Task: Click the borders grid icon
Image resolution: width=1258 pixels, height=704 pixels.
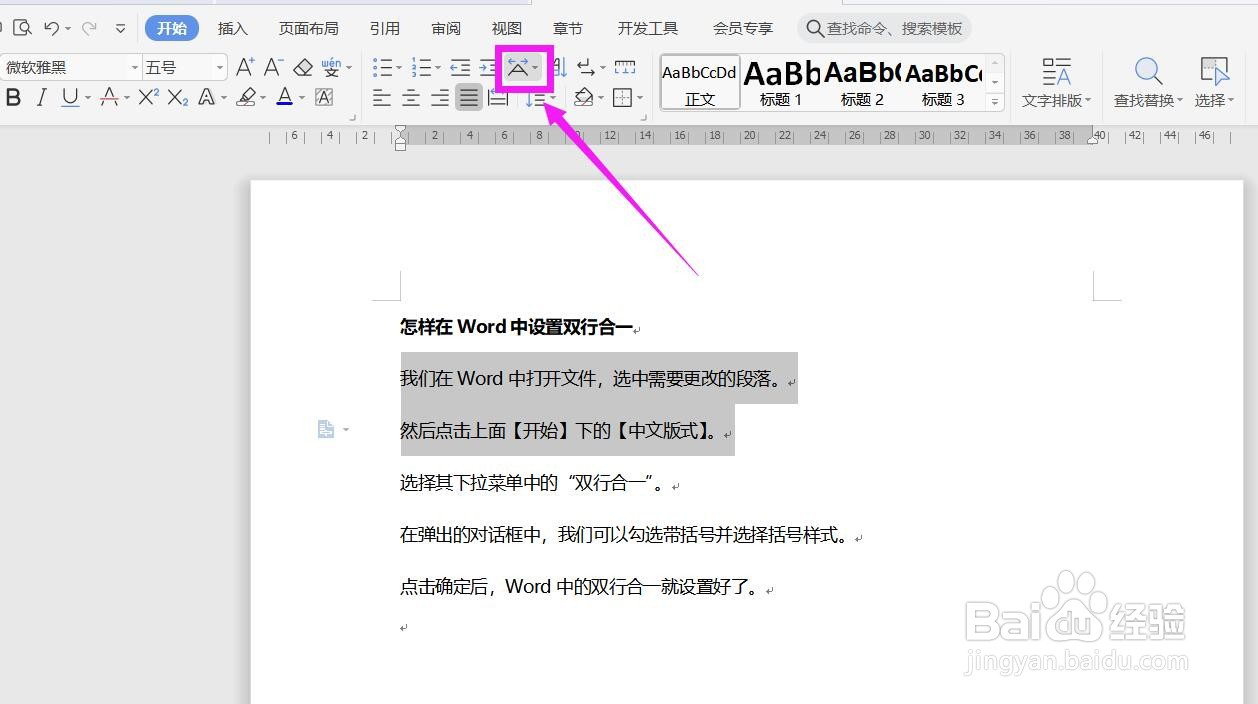Action: 622,97
